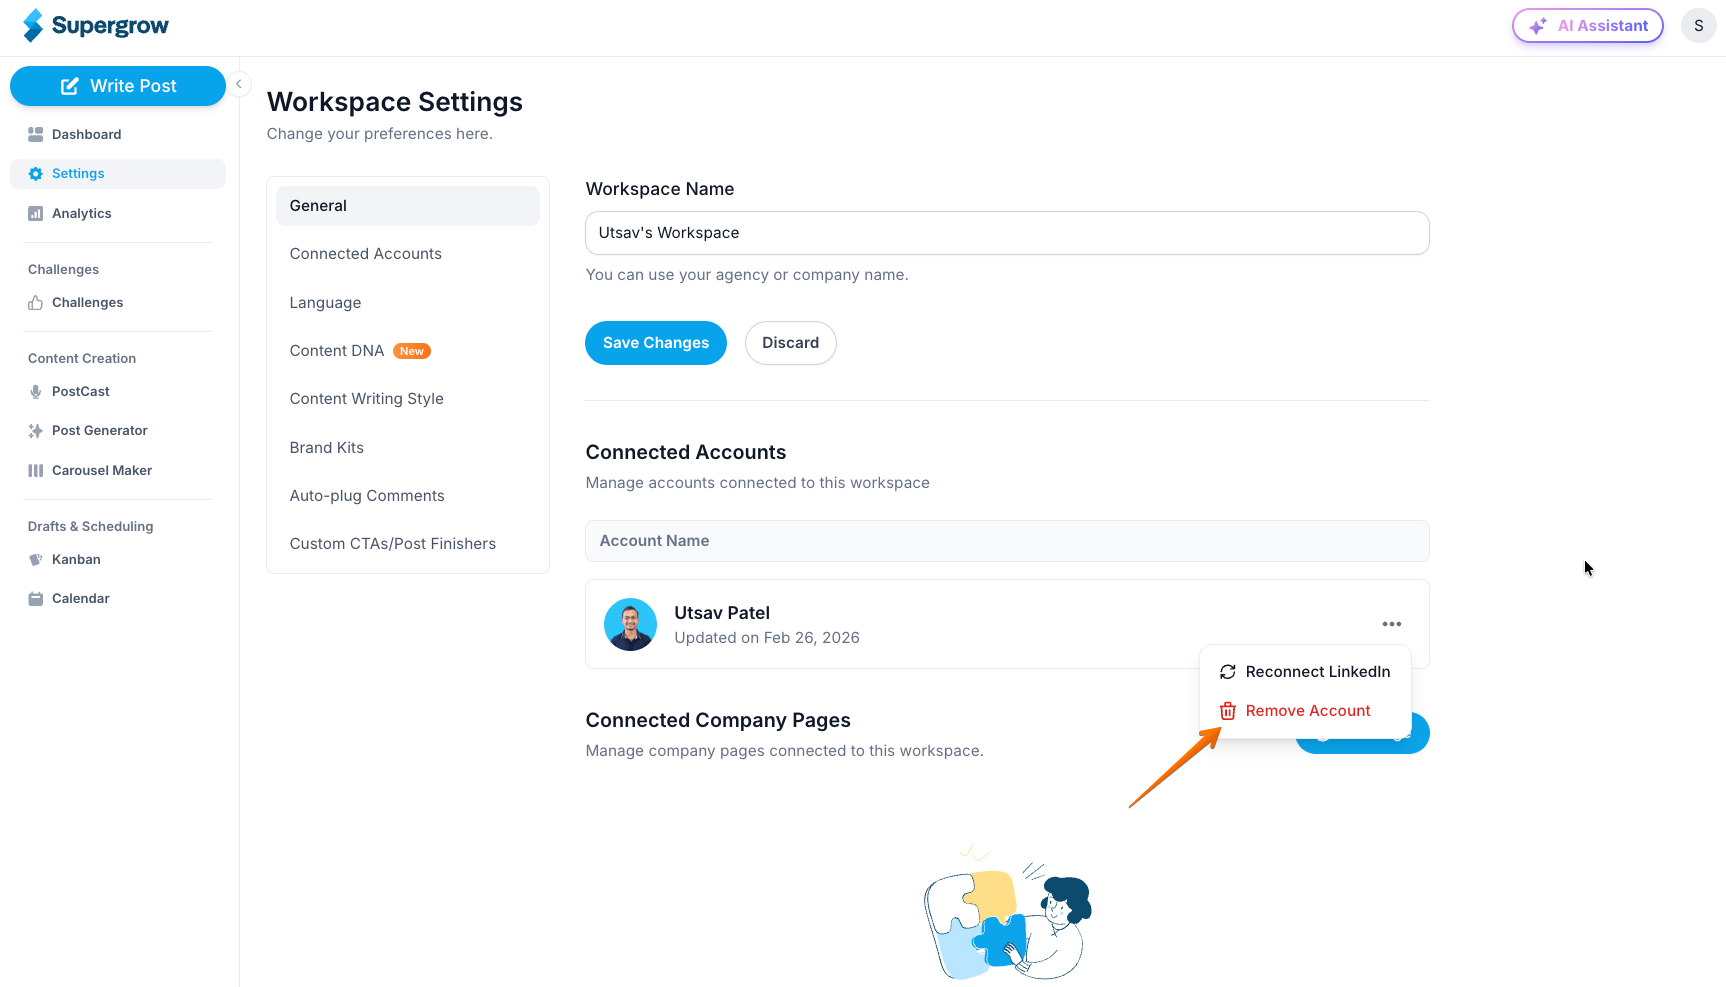Open the three-dots menu for Utsav Patel
Screen dimensions: 1726x987
[1392, 624]
